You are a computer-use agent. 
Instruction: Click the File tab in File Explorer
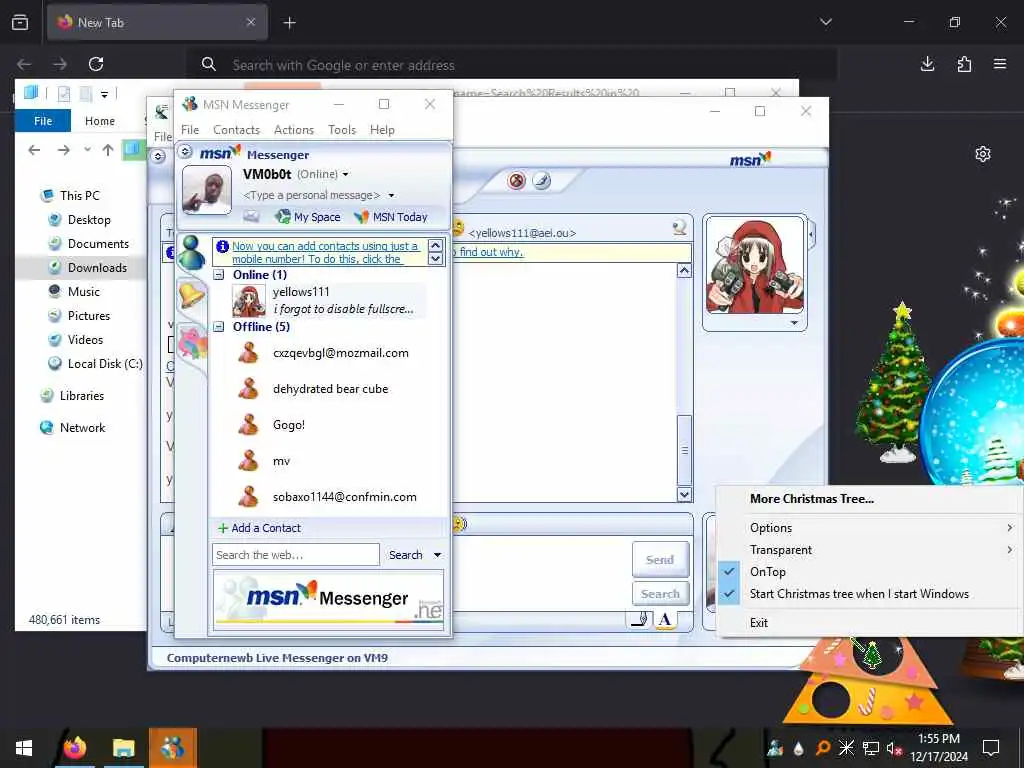(43, 121)
